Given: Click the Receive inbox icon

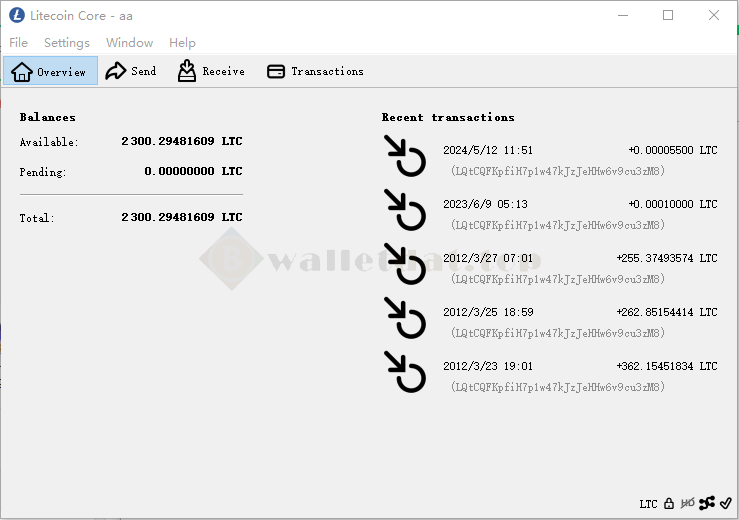Looking at the screenshot, I should [187, 71].
